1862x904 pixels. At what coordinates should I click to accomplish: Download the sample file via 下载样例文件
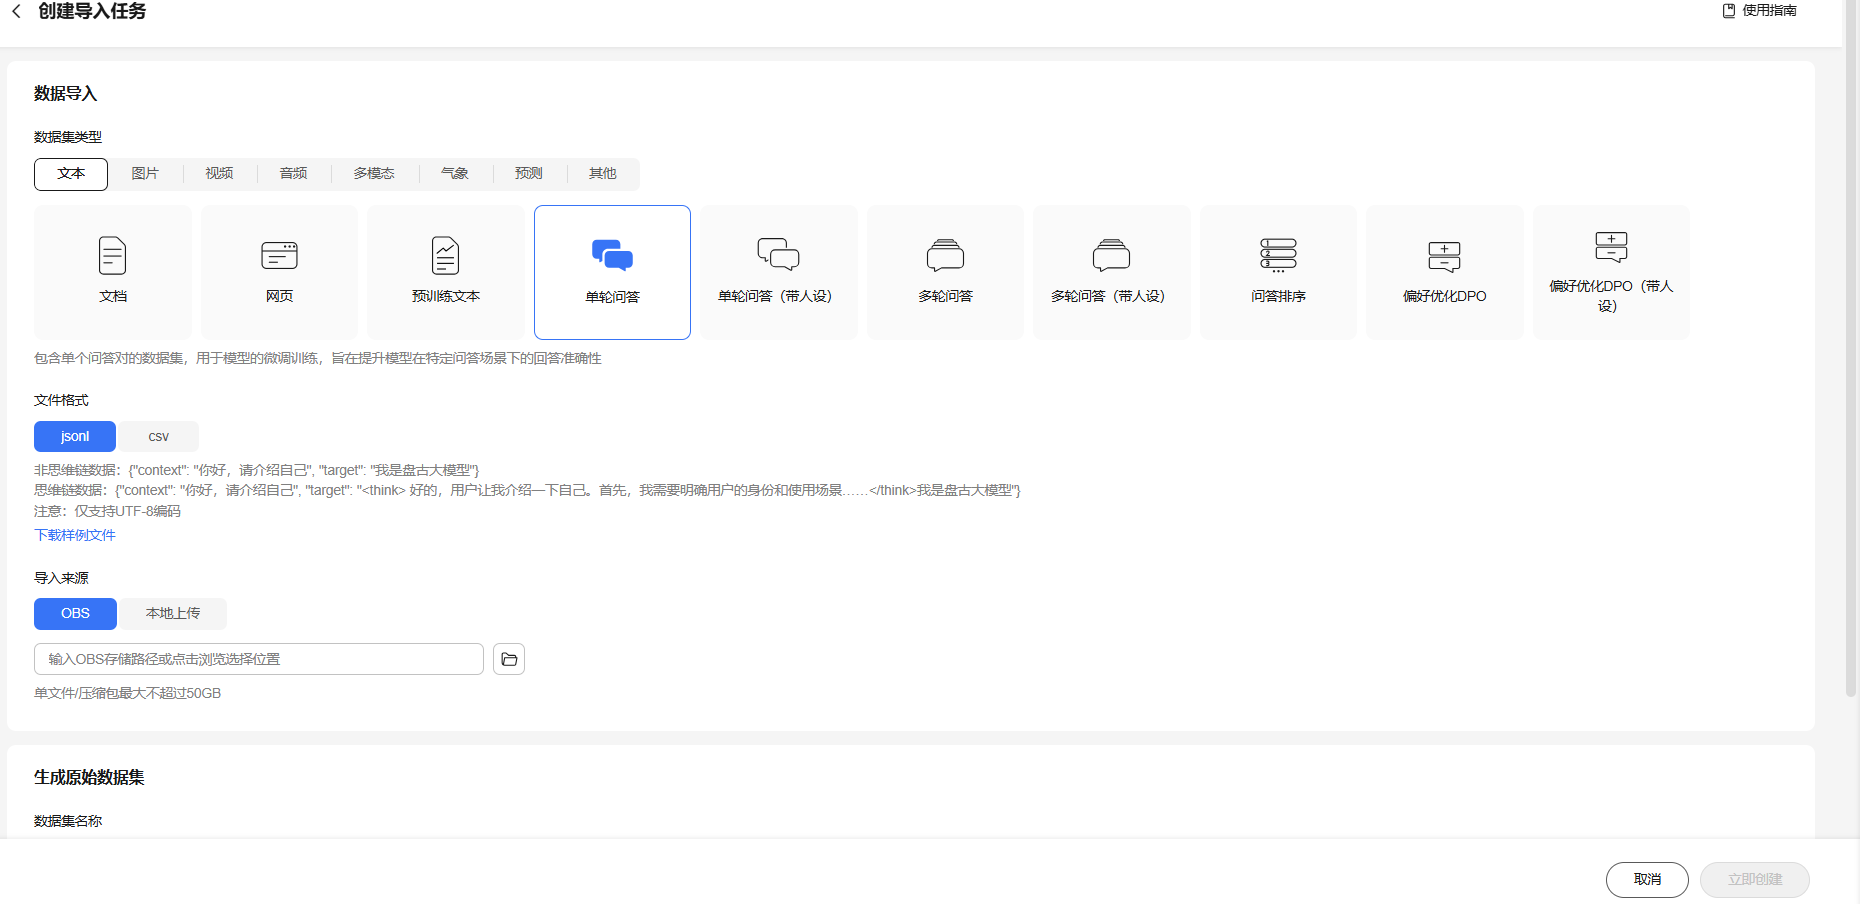point(75,536)
